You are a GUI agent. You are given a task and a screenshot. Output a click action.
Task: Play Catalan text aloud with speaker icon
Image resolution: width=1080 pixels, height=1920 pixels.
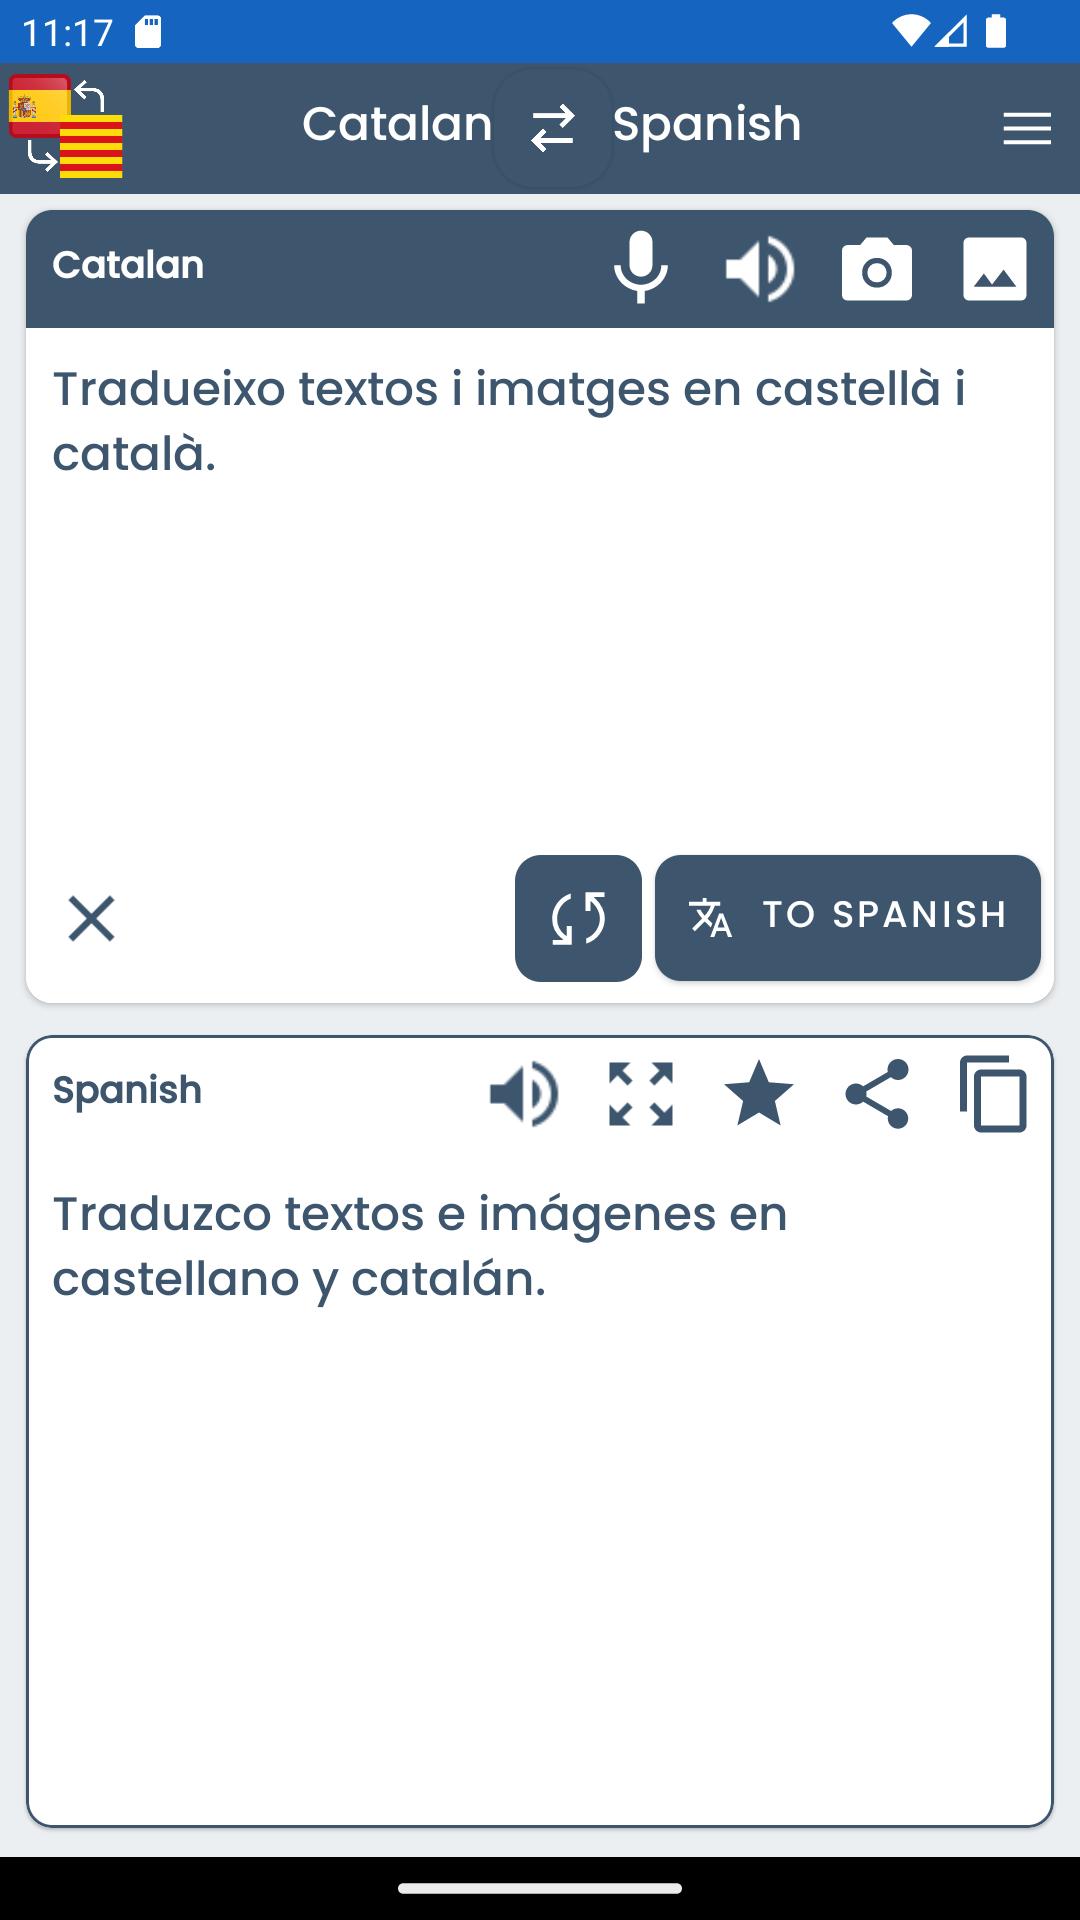pyautogui.click(x=759, y=269)
